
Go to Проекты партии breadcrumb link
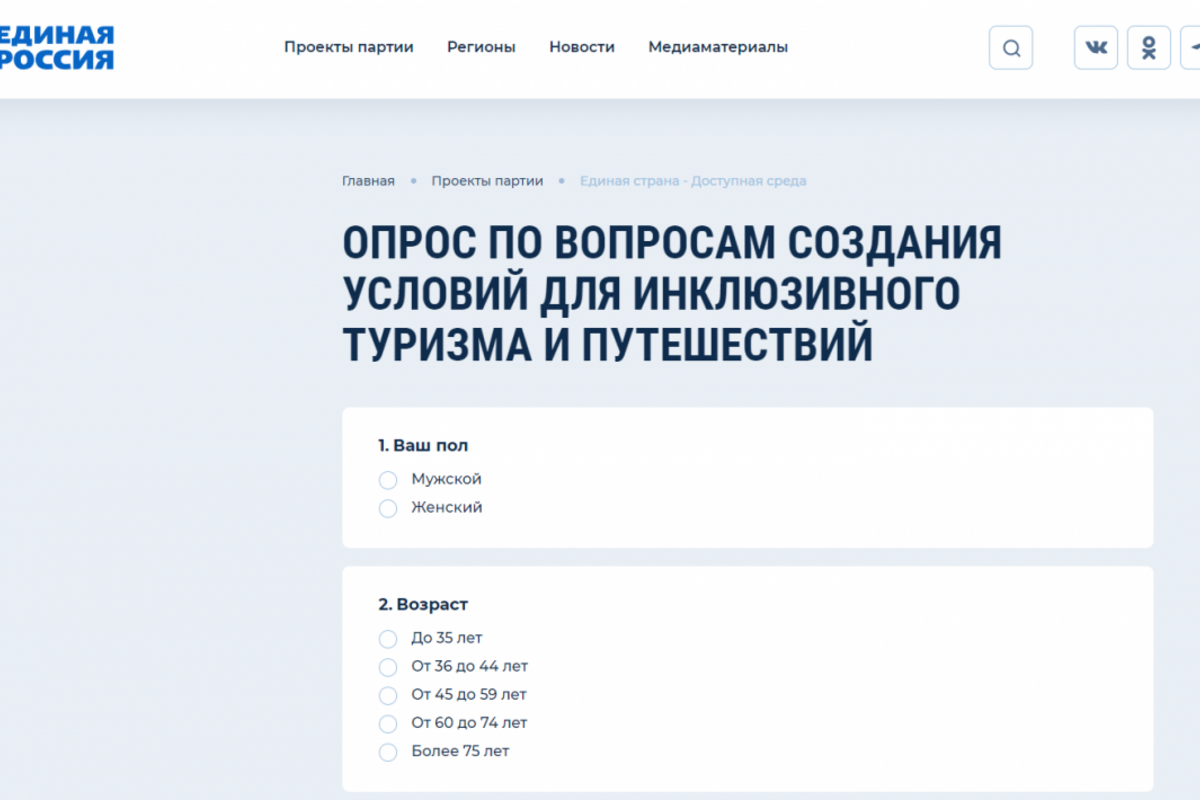[x=487, y=181]
